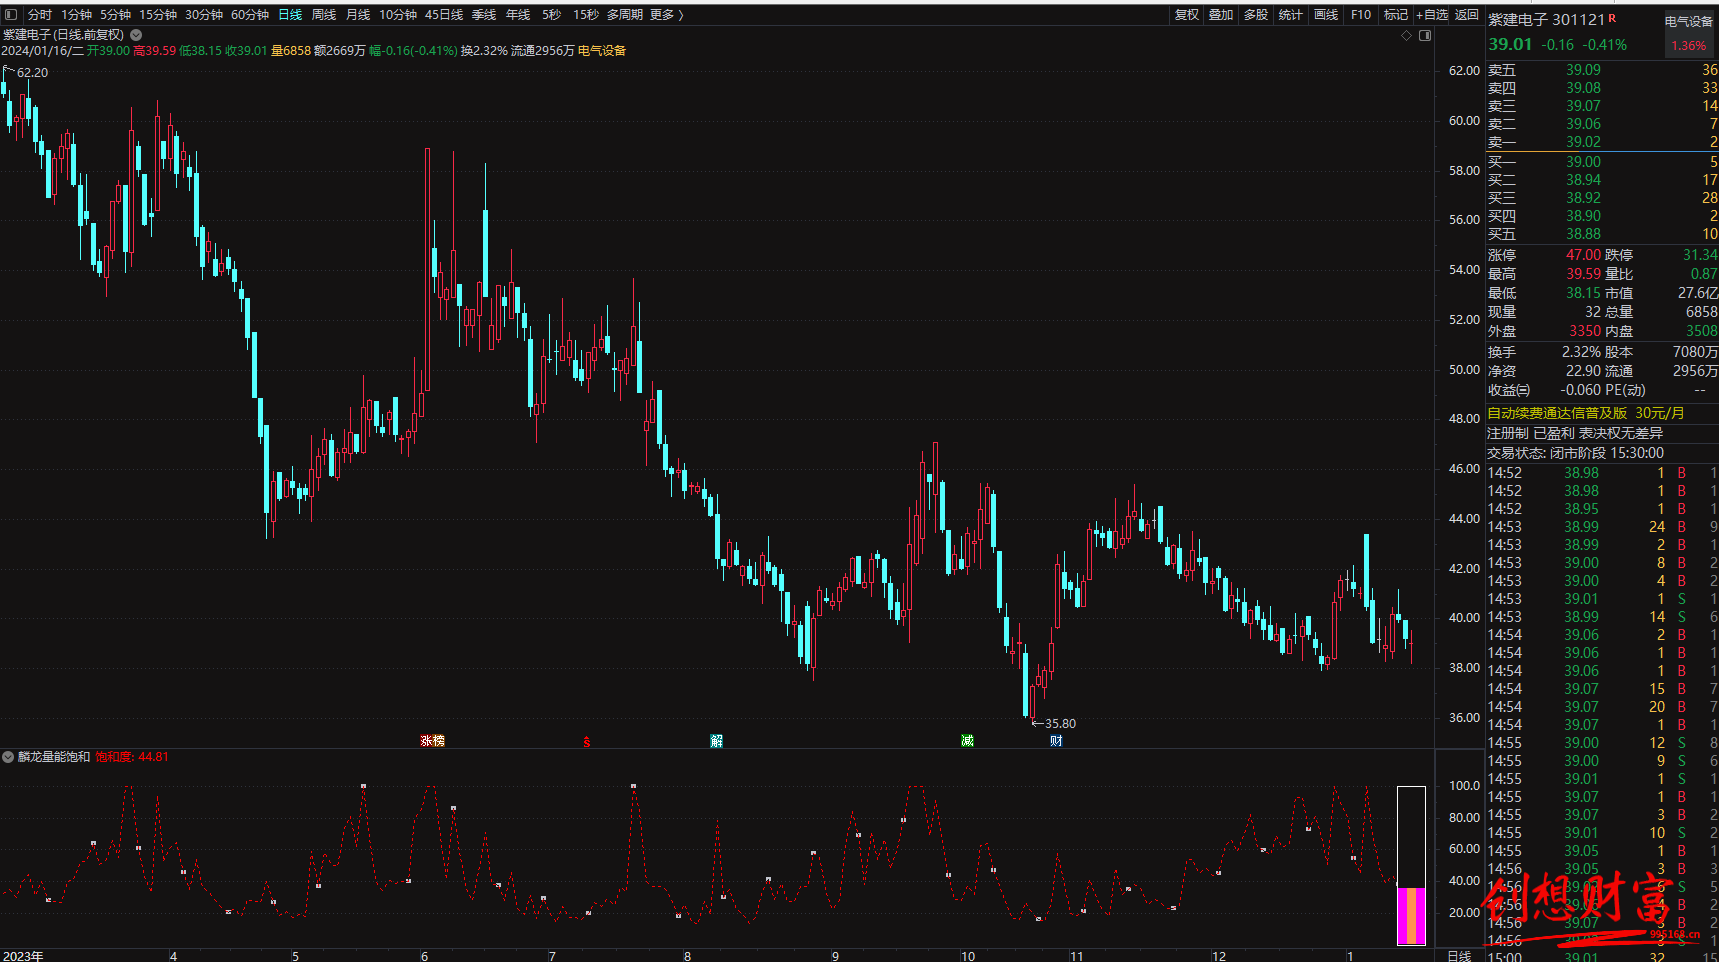Select the 45日线 period tab
Image resolution: width=1719 pixels, height=962 pixels.
coord(444,15)
